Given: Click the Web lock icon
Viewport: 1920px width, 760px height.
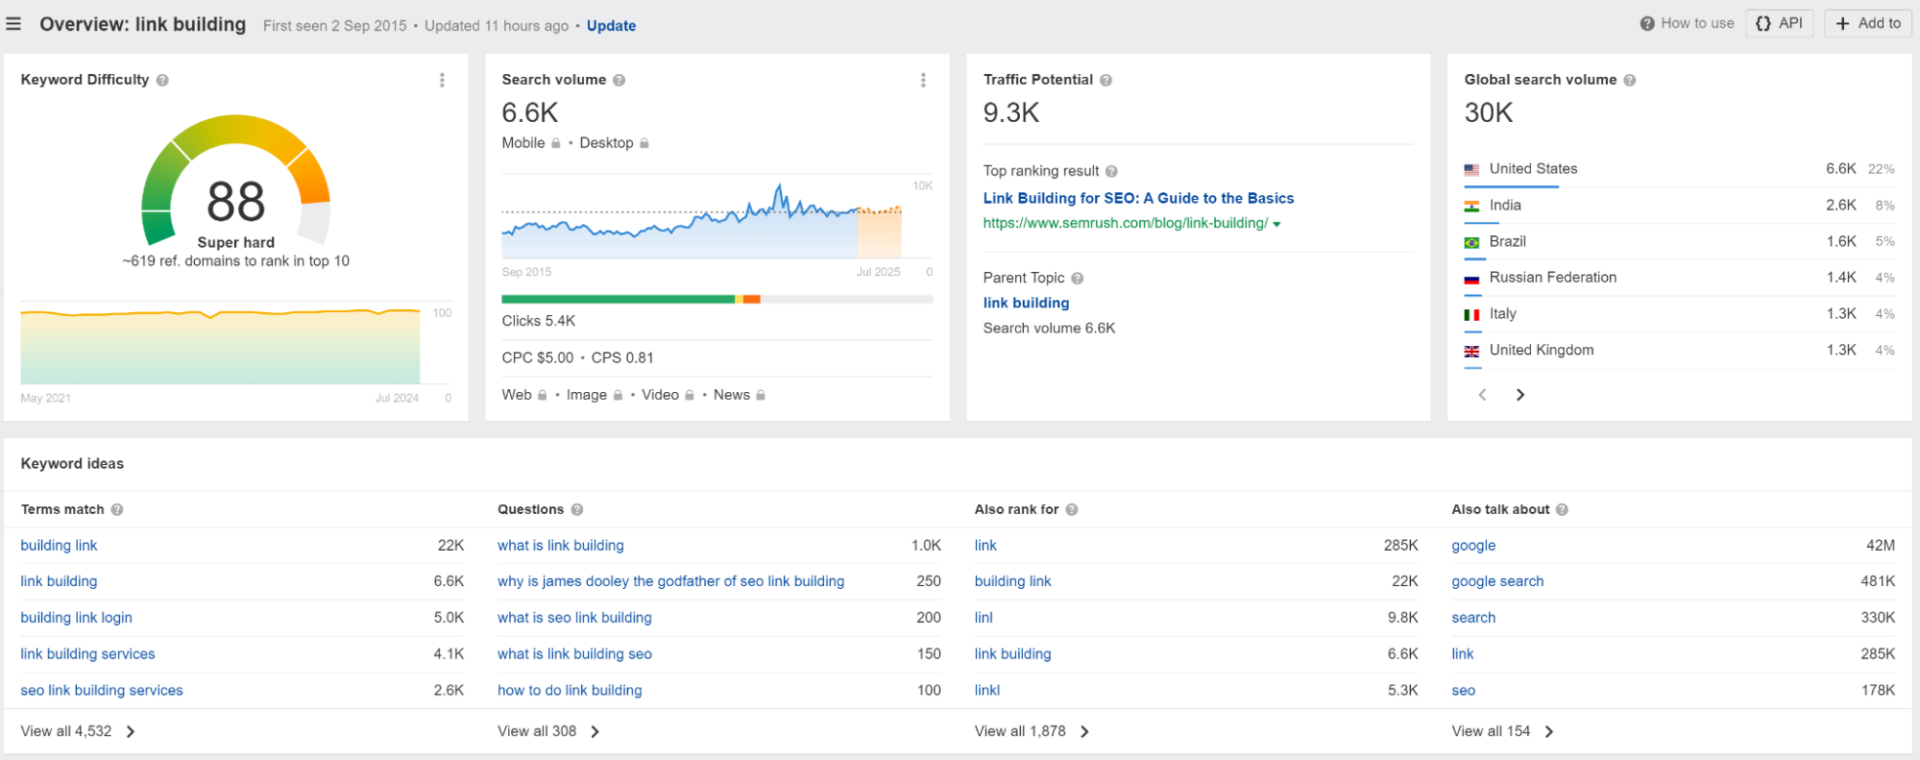Looking at the screenshot, I should [x=543, y=395].
